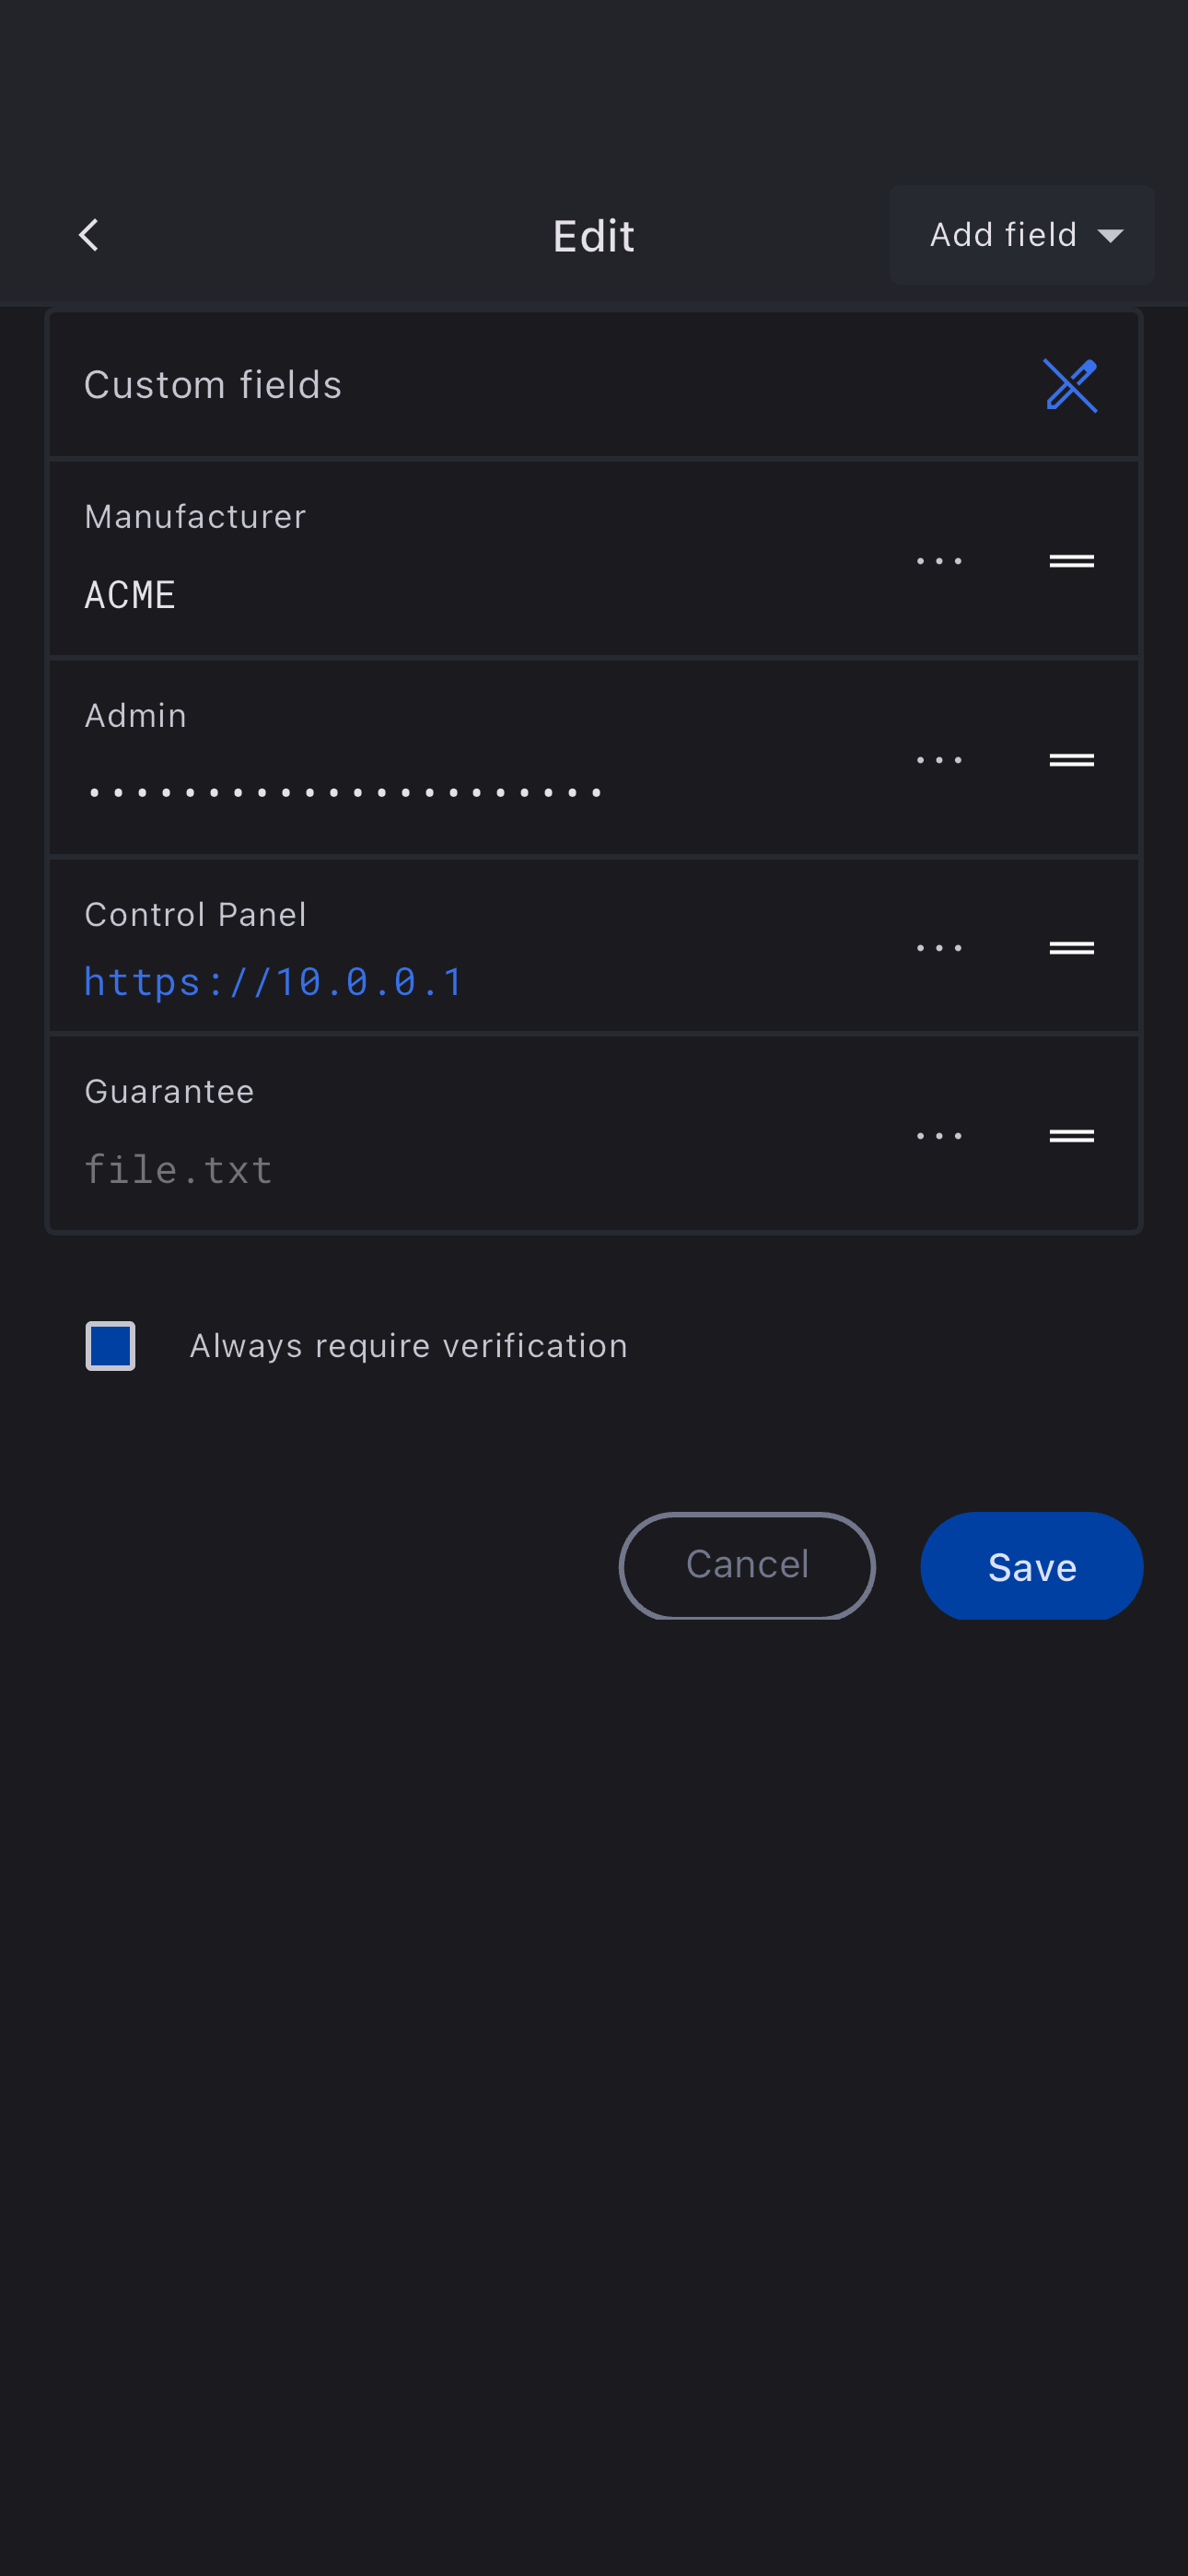Open the three-dot menu for Manufacturer
This screenshot has width=1188, height=2576.
tap(939, 561)
